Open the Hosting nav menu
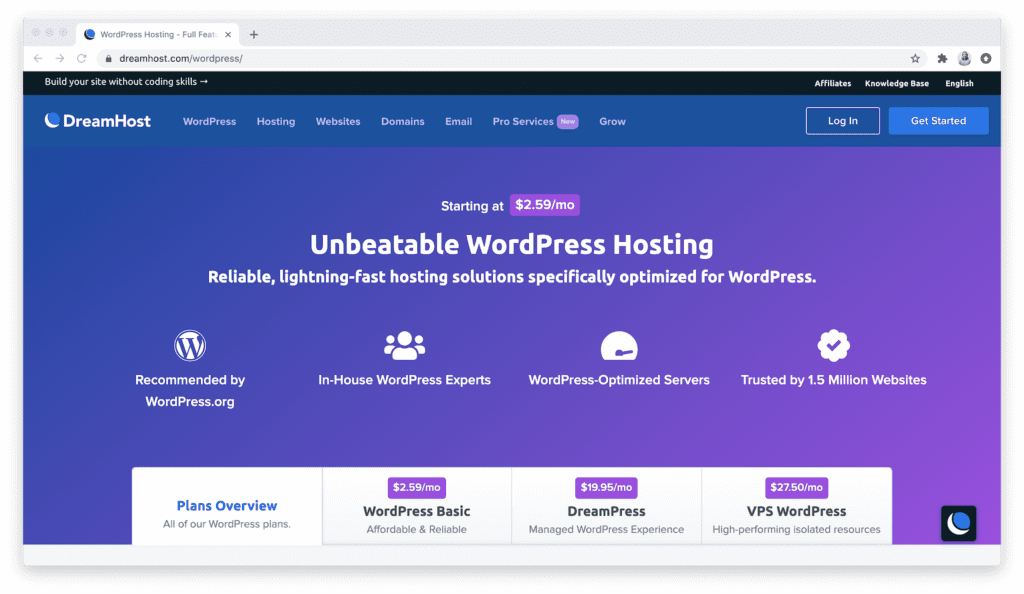 click(x=276, y=121)
